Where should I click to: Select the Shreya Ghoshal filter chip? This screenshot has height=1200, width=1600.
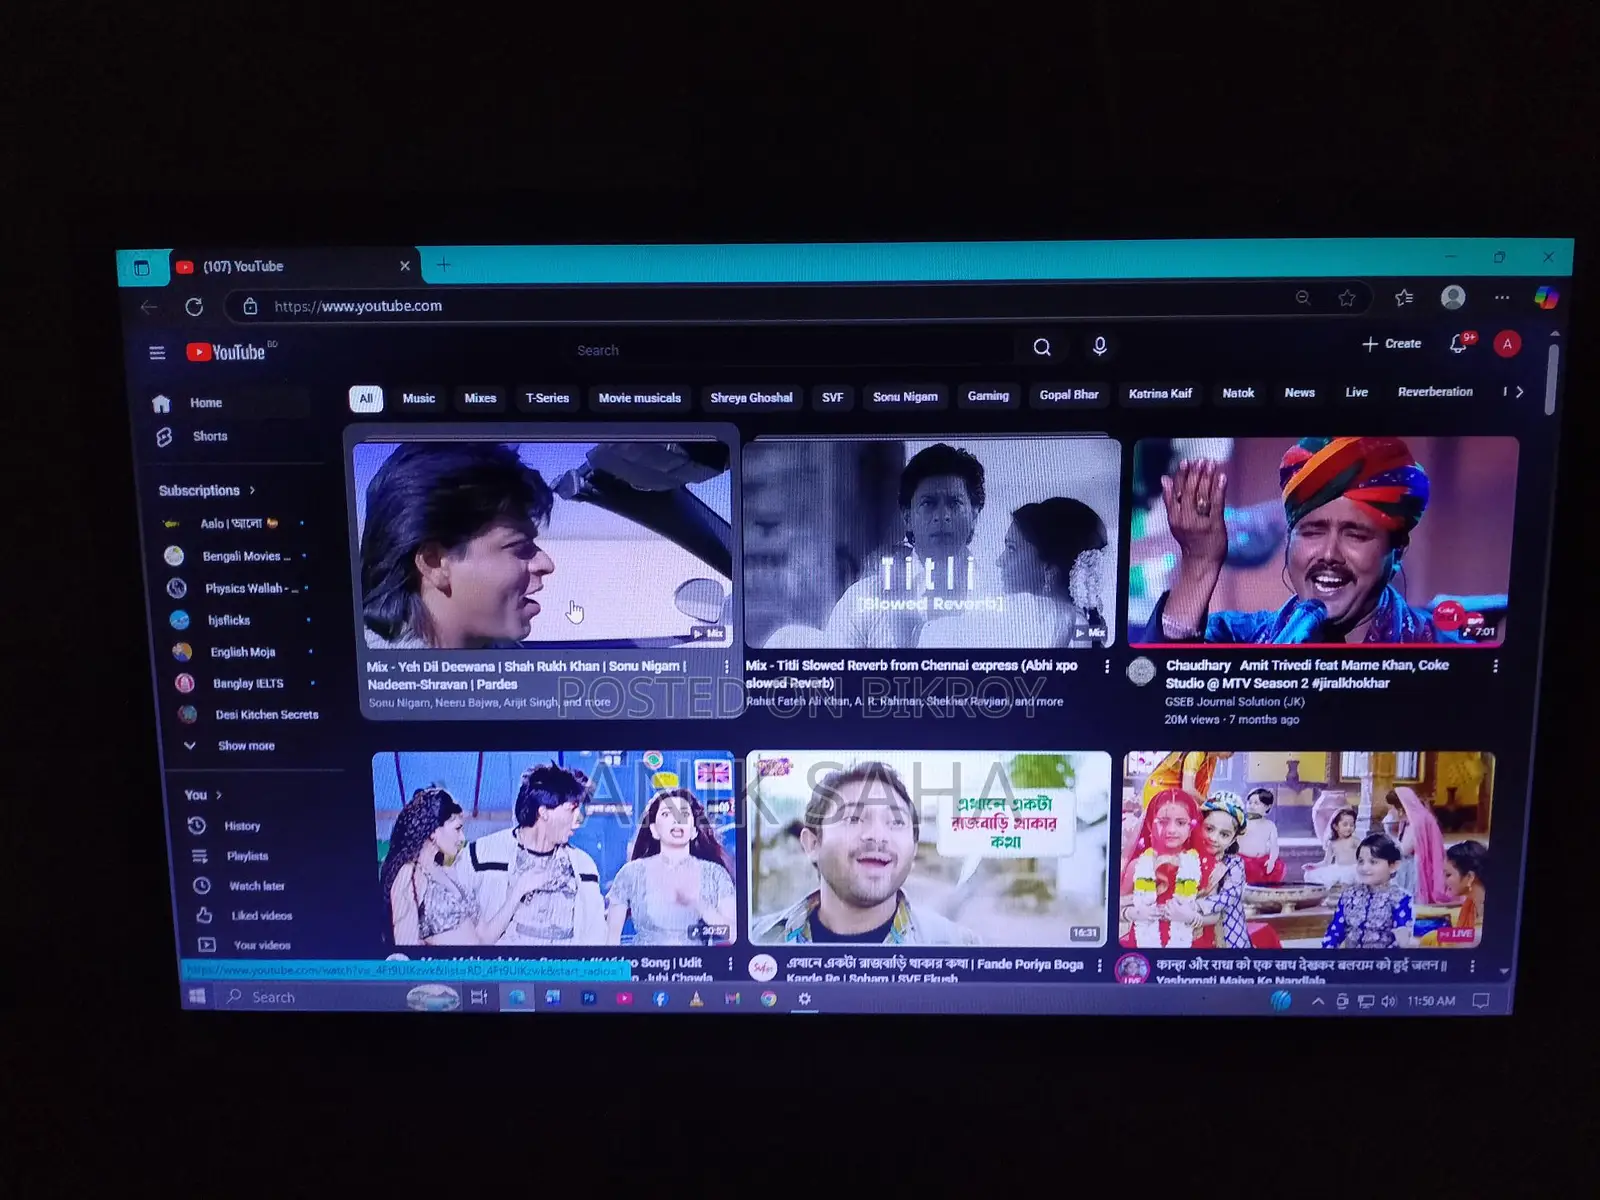tap(751, 398)
